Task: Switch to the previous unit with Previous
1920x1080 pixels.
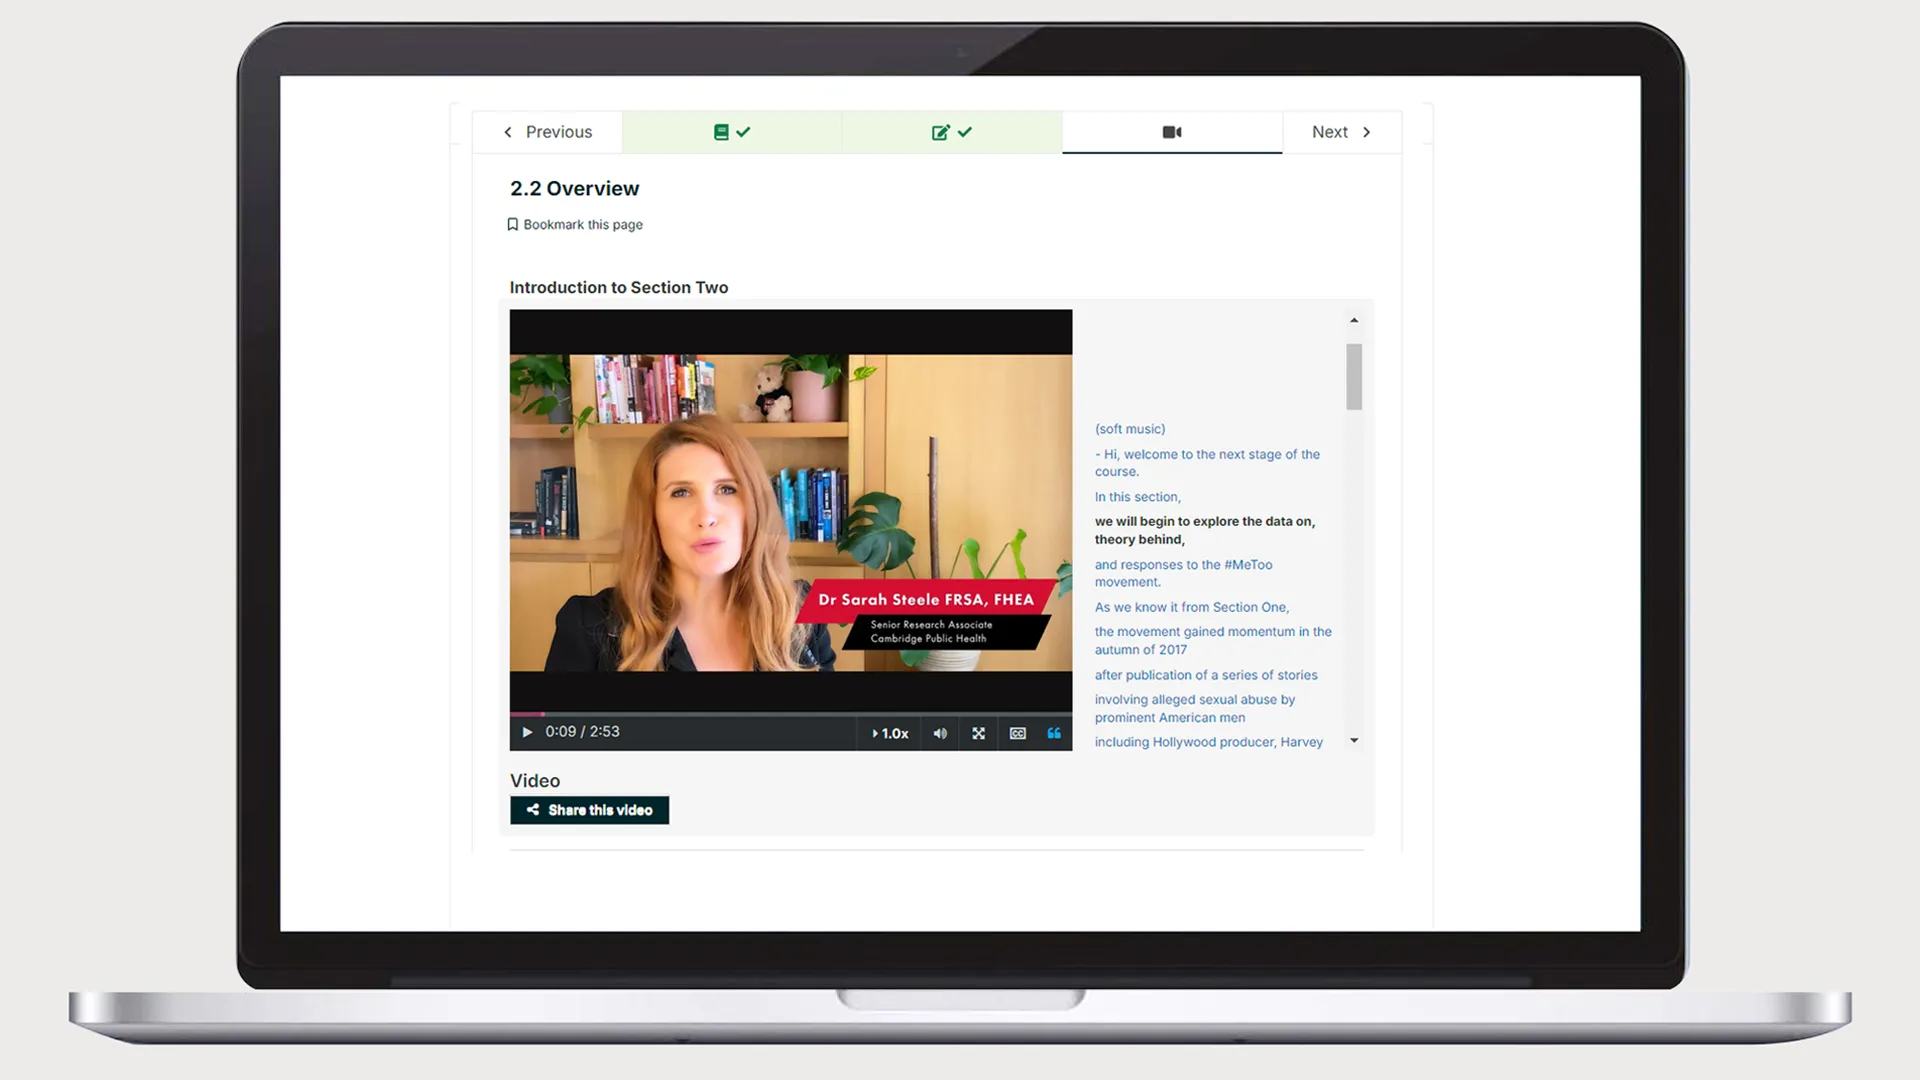Action: pyautogui.click(x=547, y=131)
